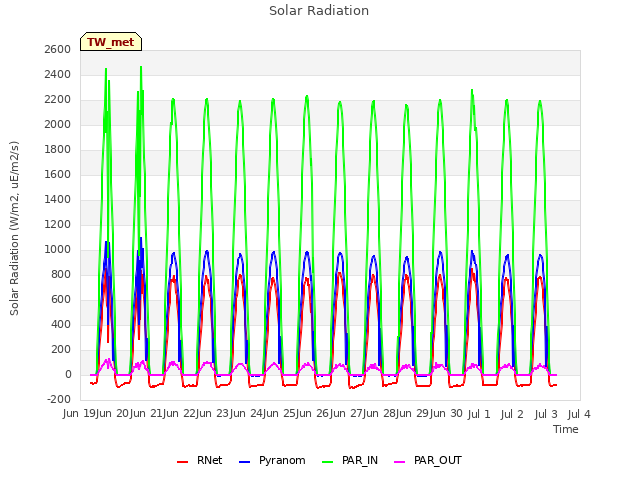Screen dimensions: 640x480
Task: Click the 1600 y-axis tick label
Action: coord(58,174)
